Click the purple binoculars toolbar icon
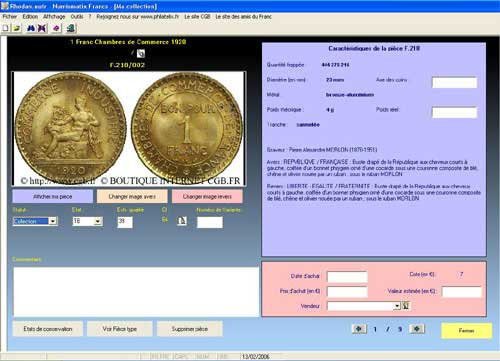 [42, 28]
